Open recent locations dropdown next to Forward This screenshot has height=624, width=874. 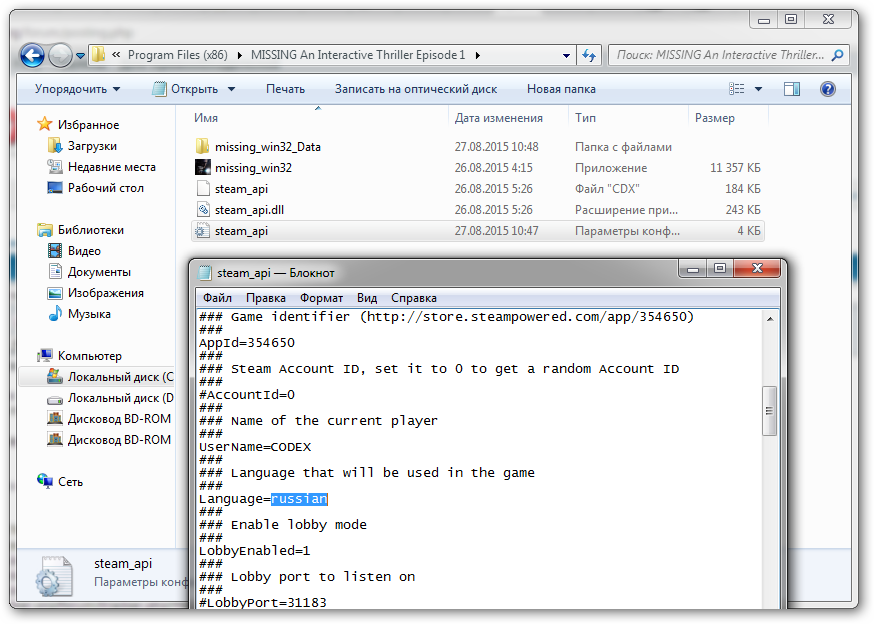(81, 56)
